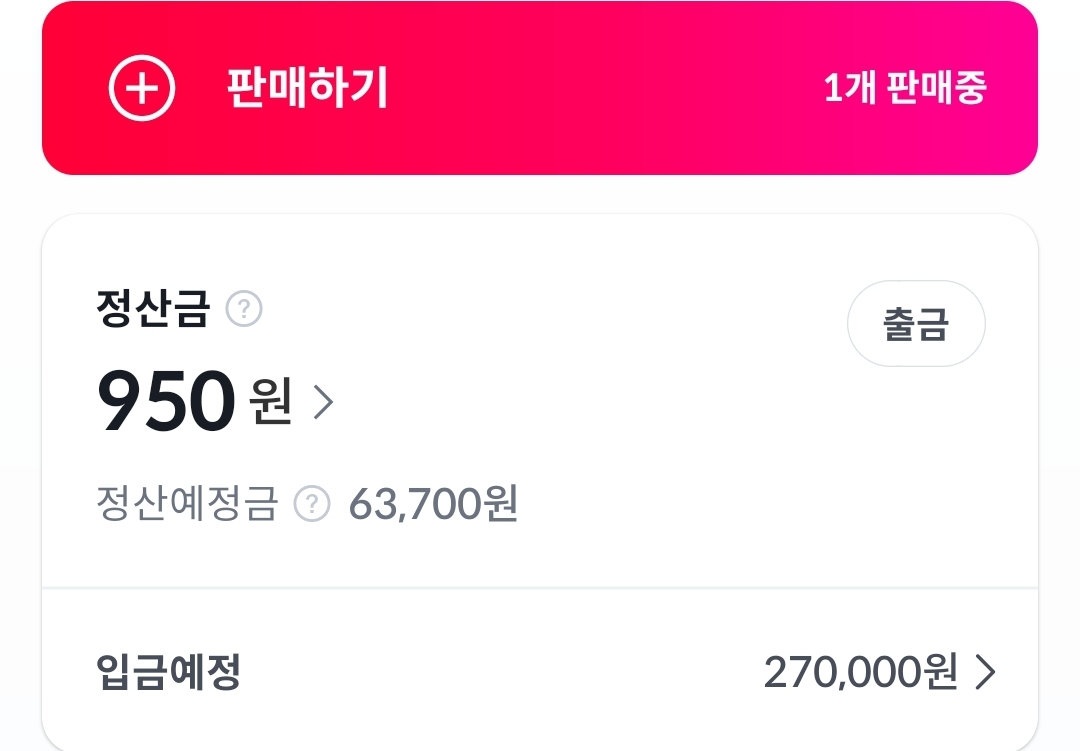Viewport: 1080px width, 751px height.
Task: Select the 정산금 heading
Action: click(153, 308)
